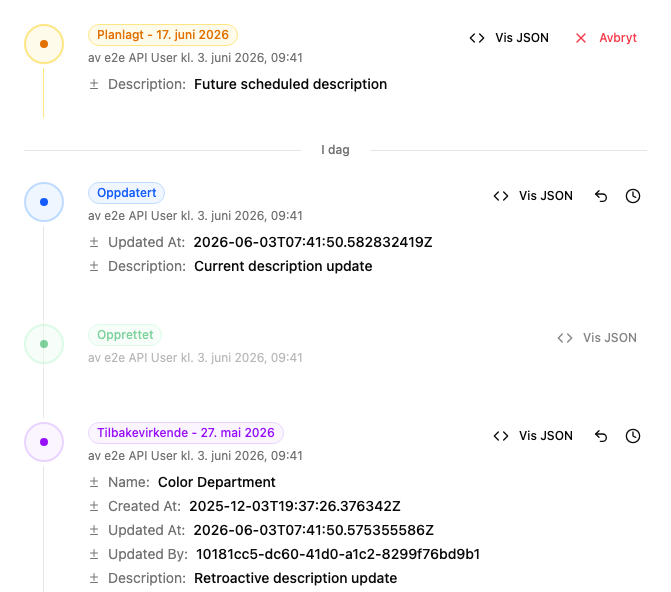Open Vis JSON for the Oppdatert entry

coord(533,196)
